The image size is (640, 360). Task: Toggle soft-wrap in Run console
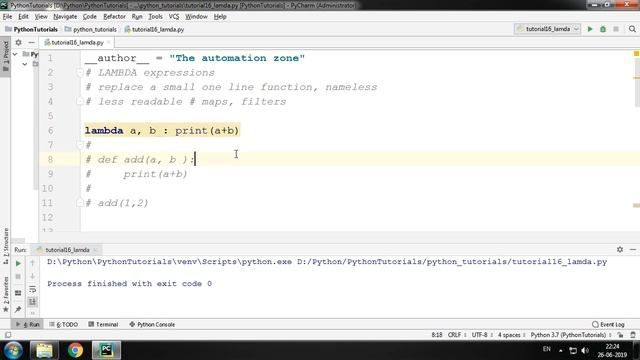(32, 289)
